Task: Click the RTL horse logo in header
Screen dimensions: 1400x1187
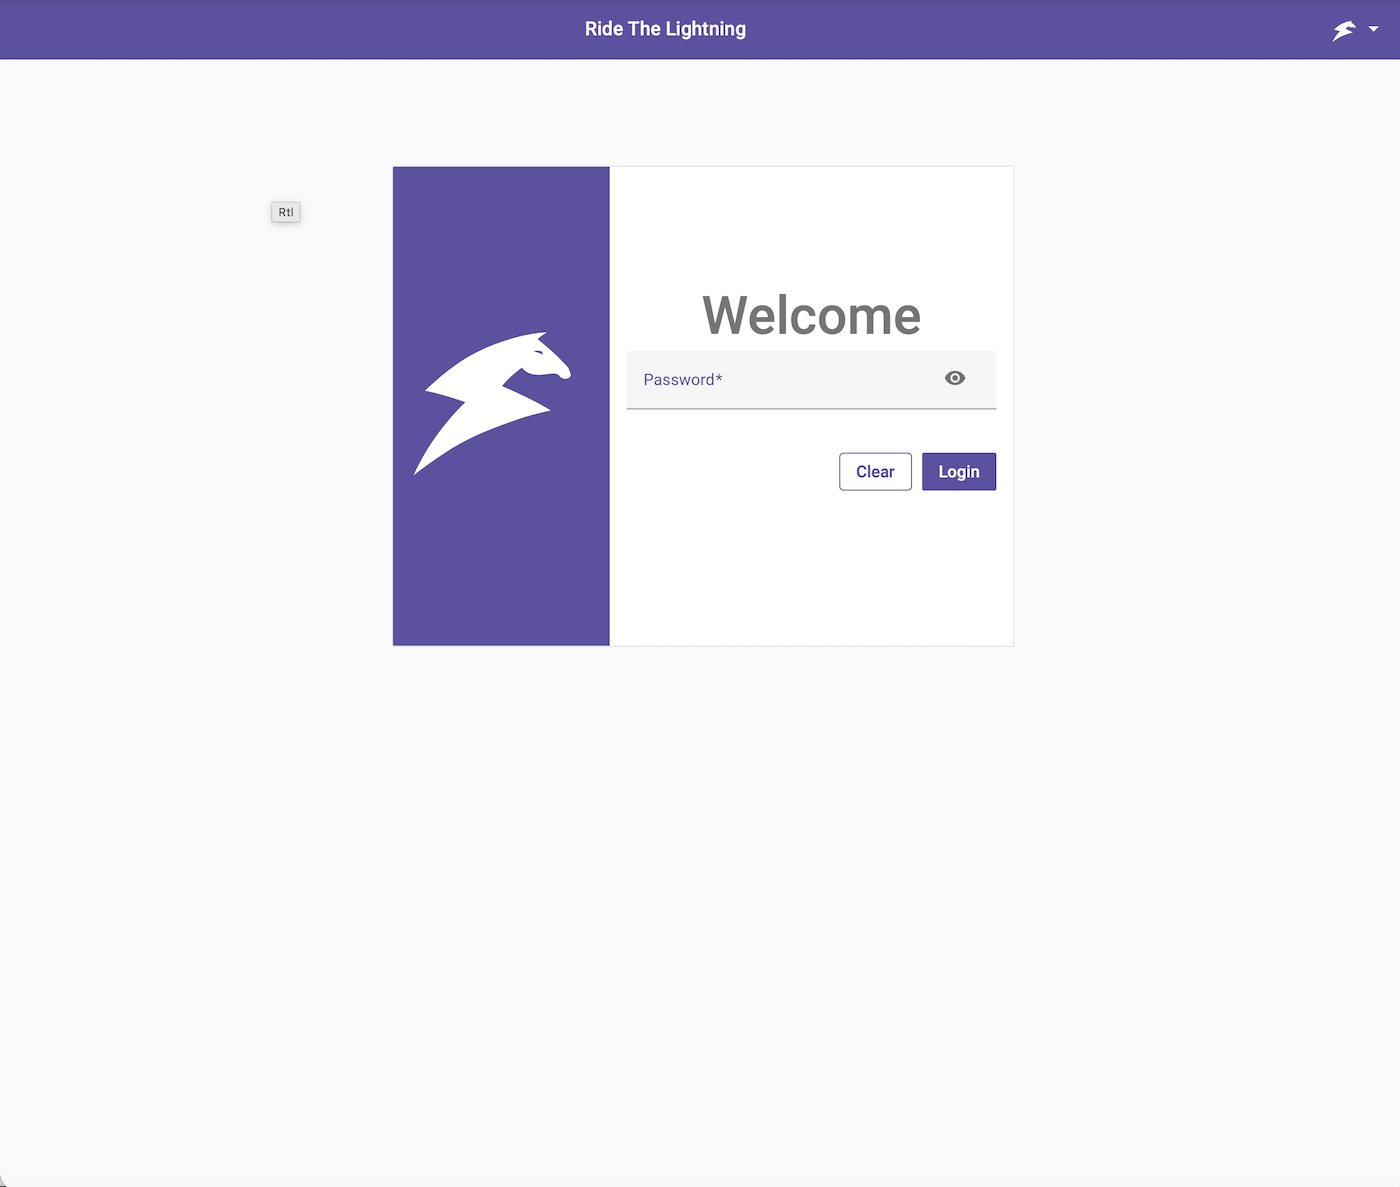Action: [1344, 30]
